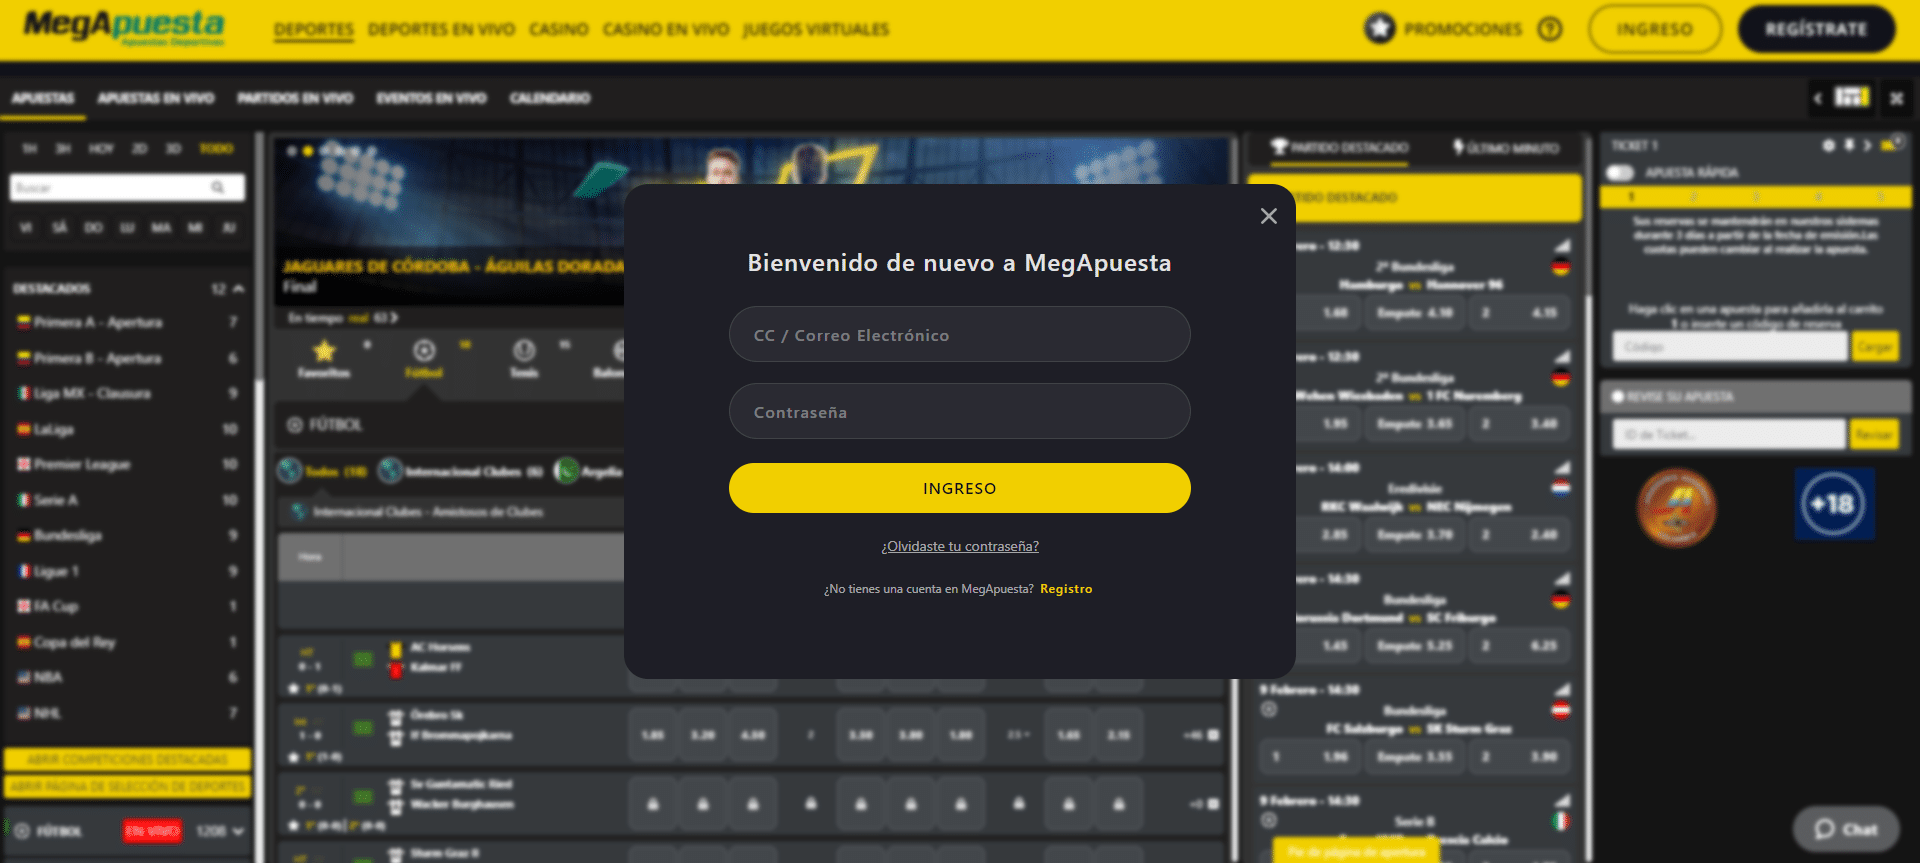The image size is (1920, 863).
Task: Close the login dialog with the X
Action: tap(1268, 216)
